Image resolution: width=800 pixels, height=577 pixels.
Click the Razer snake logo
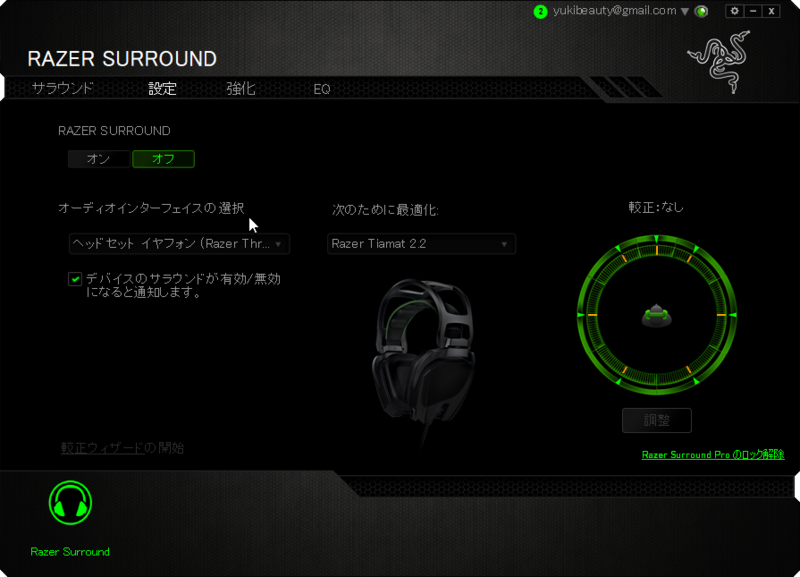719,62
